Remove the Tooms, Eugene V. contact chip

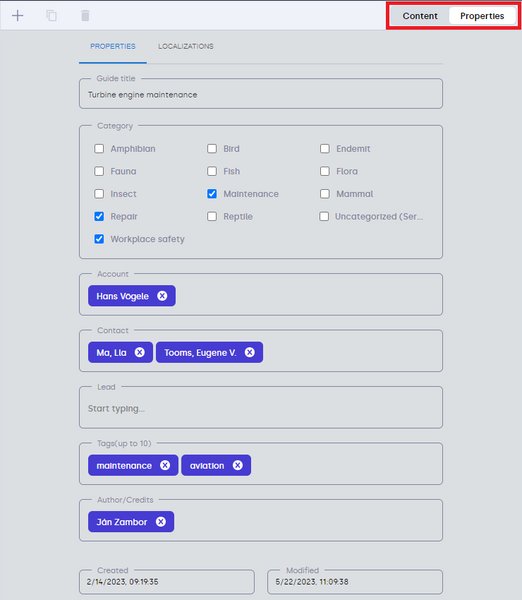point(250,352)
